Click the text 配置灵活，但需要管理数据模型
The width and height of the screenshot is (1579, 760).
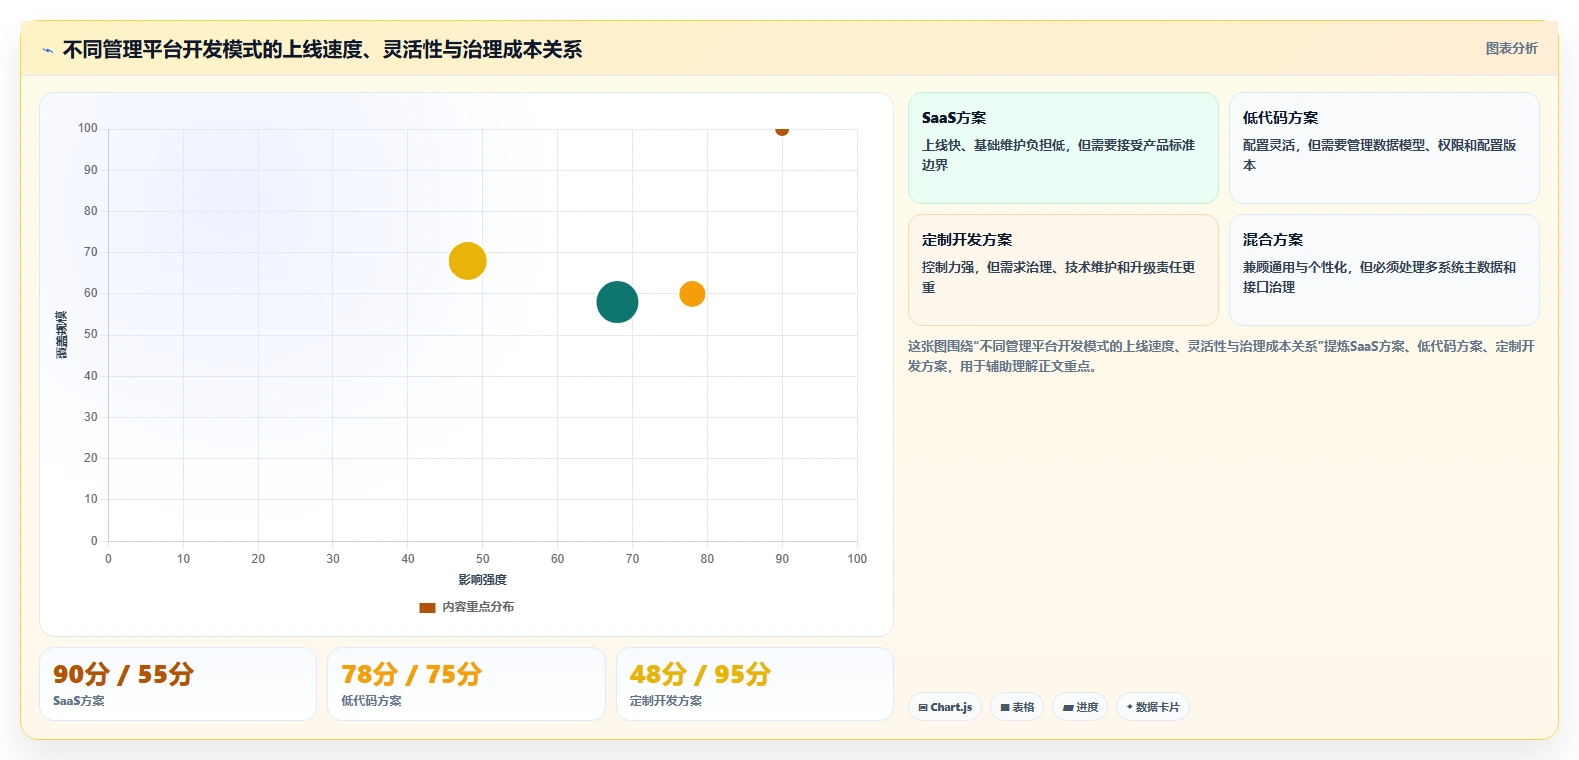click(1334, 145)
